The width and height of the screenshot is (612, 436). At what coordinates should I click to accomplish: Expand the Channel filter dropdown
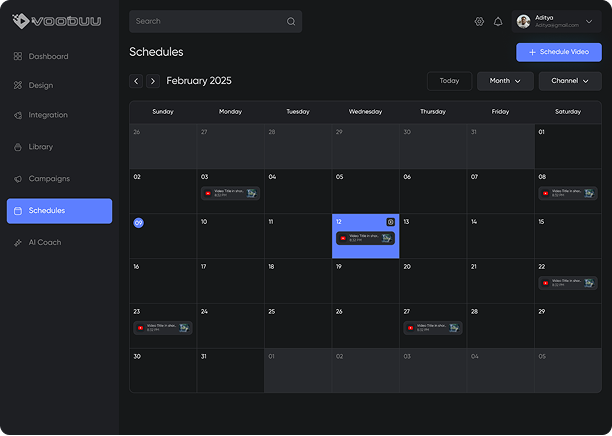tap(570, 81)
